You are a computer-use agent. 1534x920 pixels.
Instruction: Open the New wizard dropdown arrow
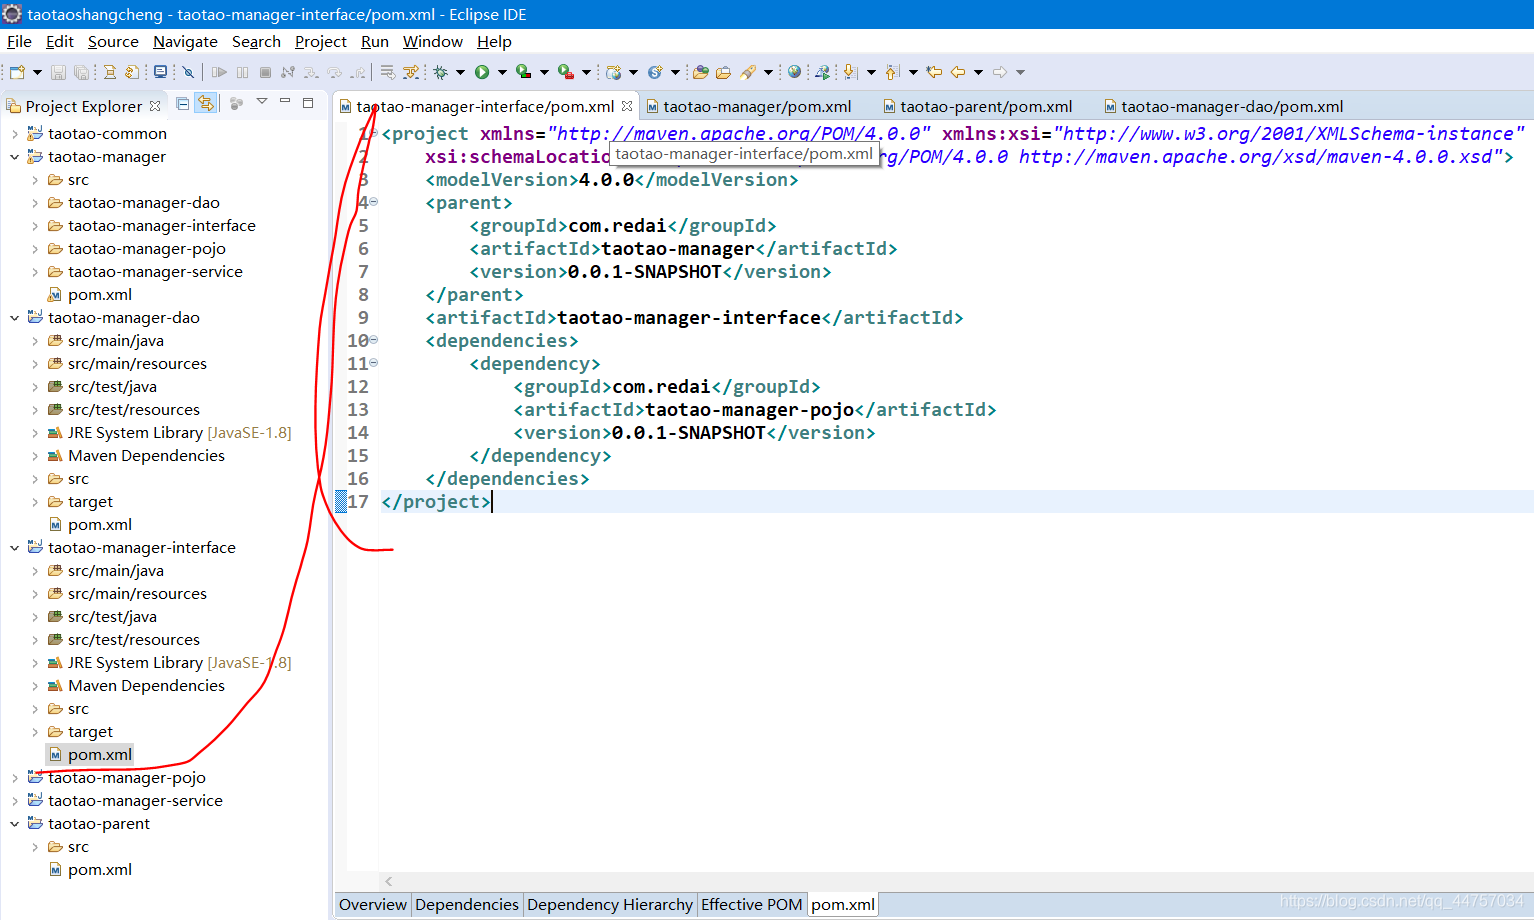37,72
